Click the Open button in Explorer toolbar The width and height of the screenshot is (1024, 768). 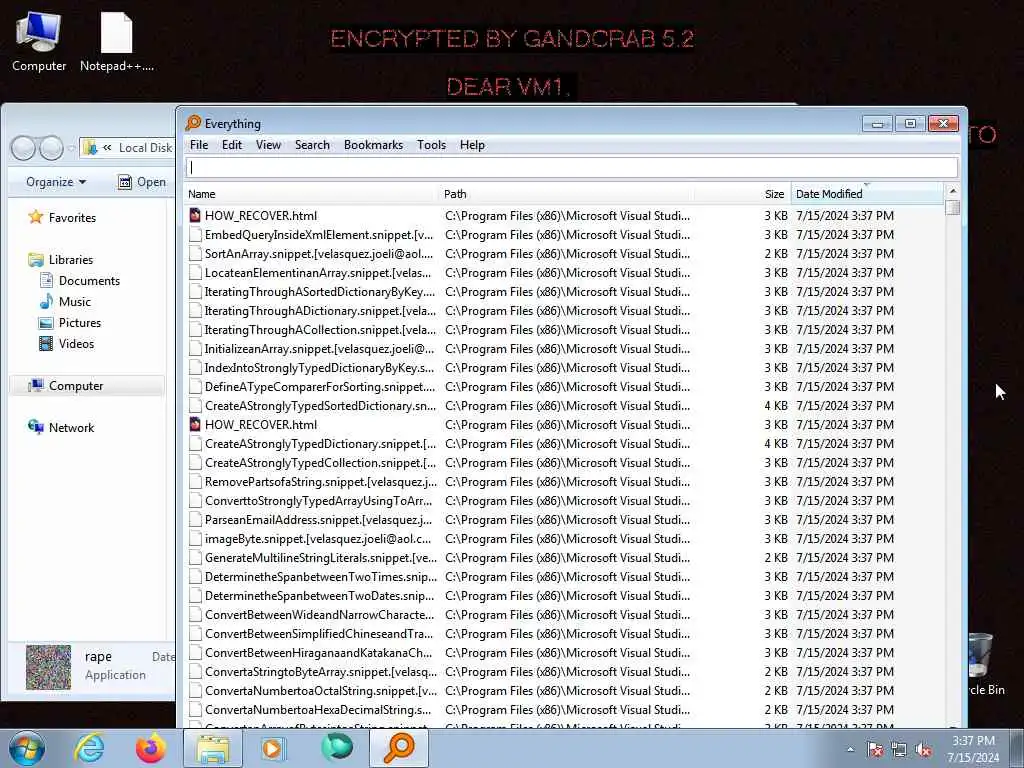pyautogui.click(x=142, y=182)
